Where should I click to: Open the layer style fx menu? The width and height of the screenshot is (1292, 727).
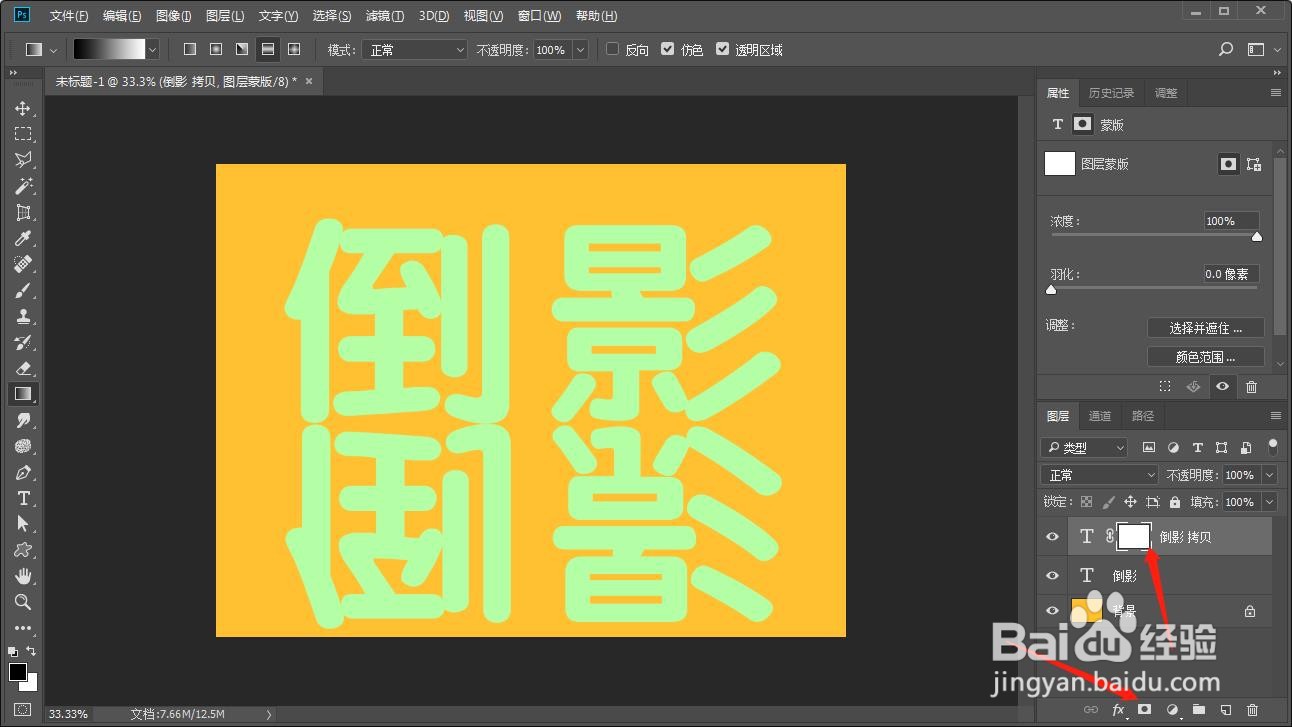click(x=1119, y=709)
